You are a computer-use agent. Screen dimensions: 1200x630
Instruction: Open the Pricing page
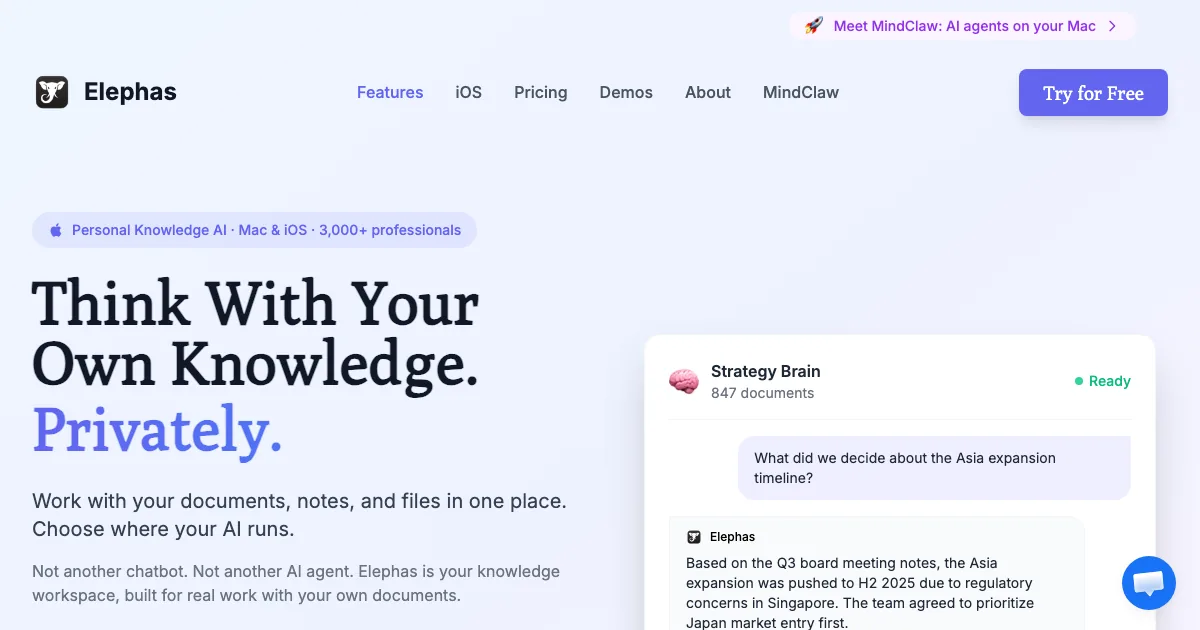click(x=540, y=93)
